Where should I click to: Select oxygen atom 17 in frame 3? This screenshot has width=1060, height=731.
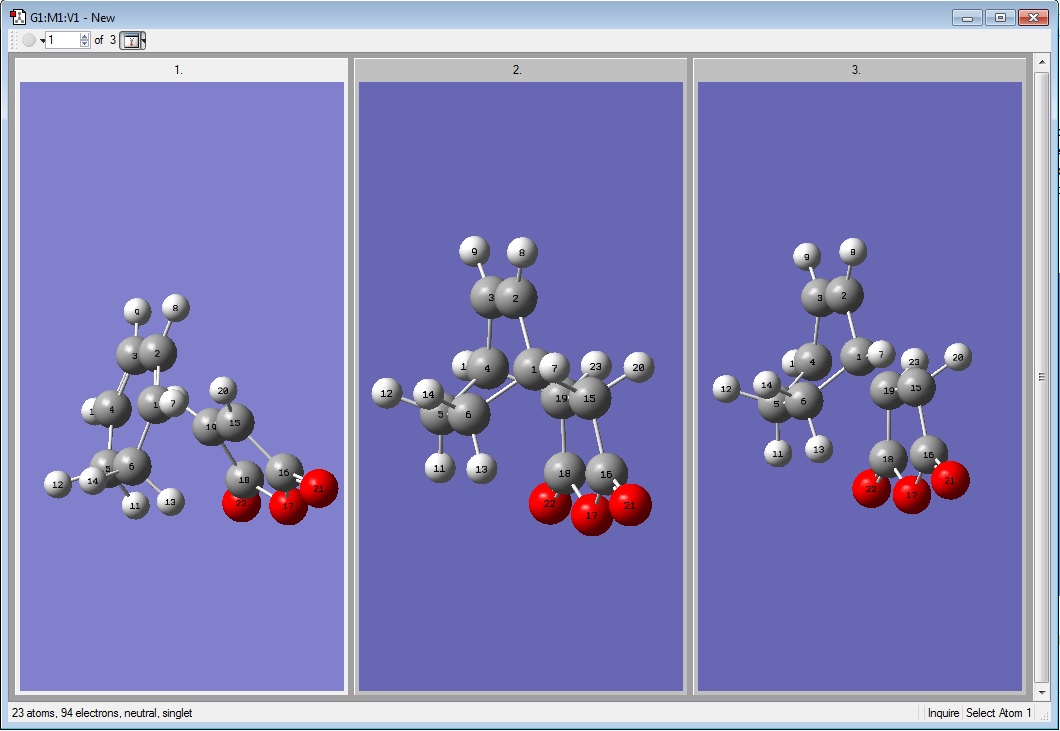point(911,494)
